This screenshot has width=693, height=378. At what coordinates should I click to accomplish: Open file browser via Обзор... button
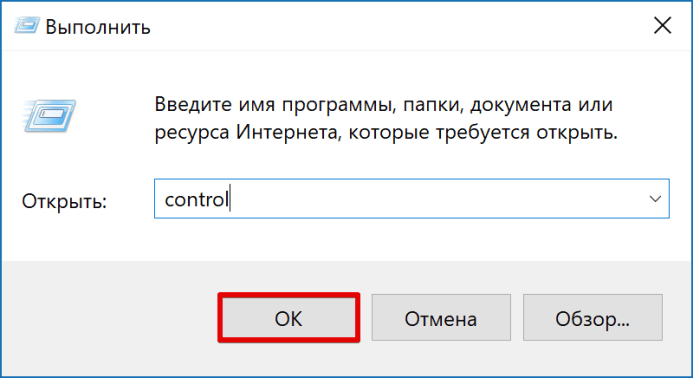click(x=592, y=317)
